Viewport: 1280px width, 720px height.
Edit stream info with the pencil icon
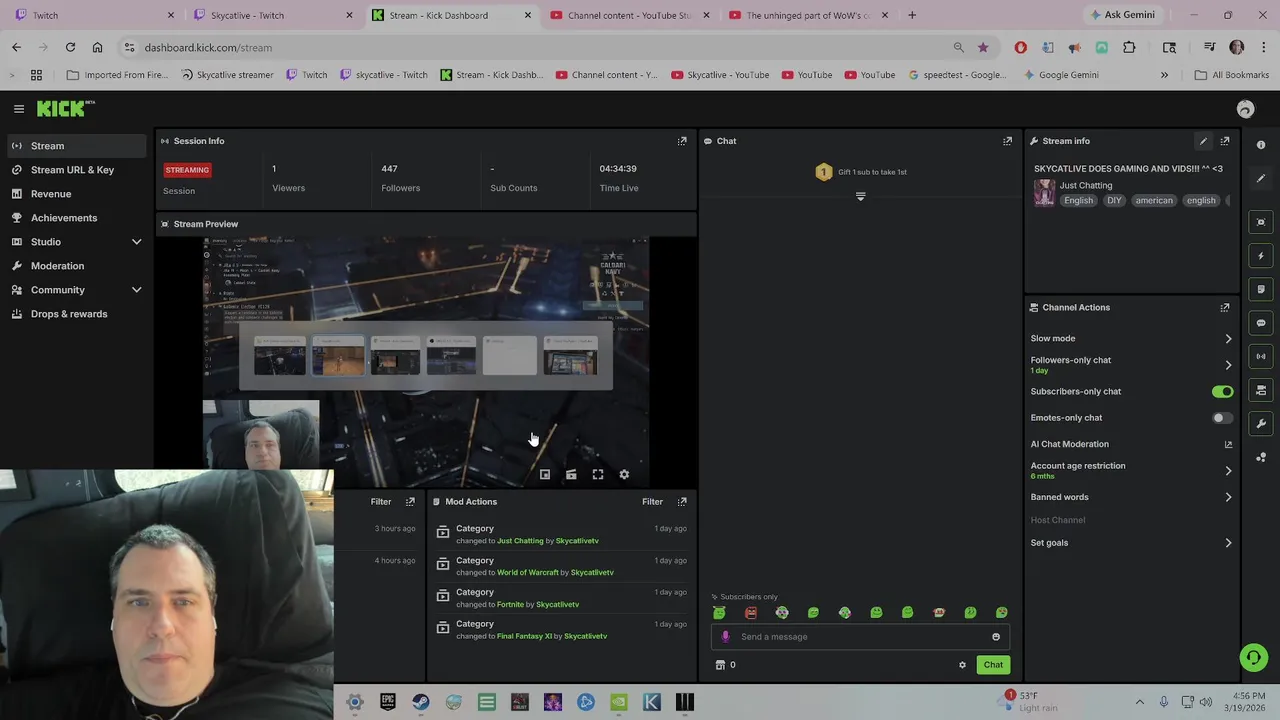coord(1203,141)
